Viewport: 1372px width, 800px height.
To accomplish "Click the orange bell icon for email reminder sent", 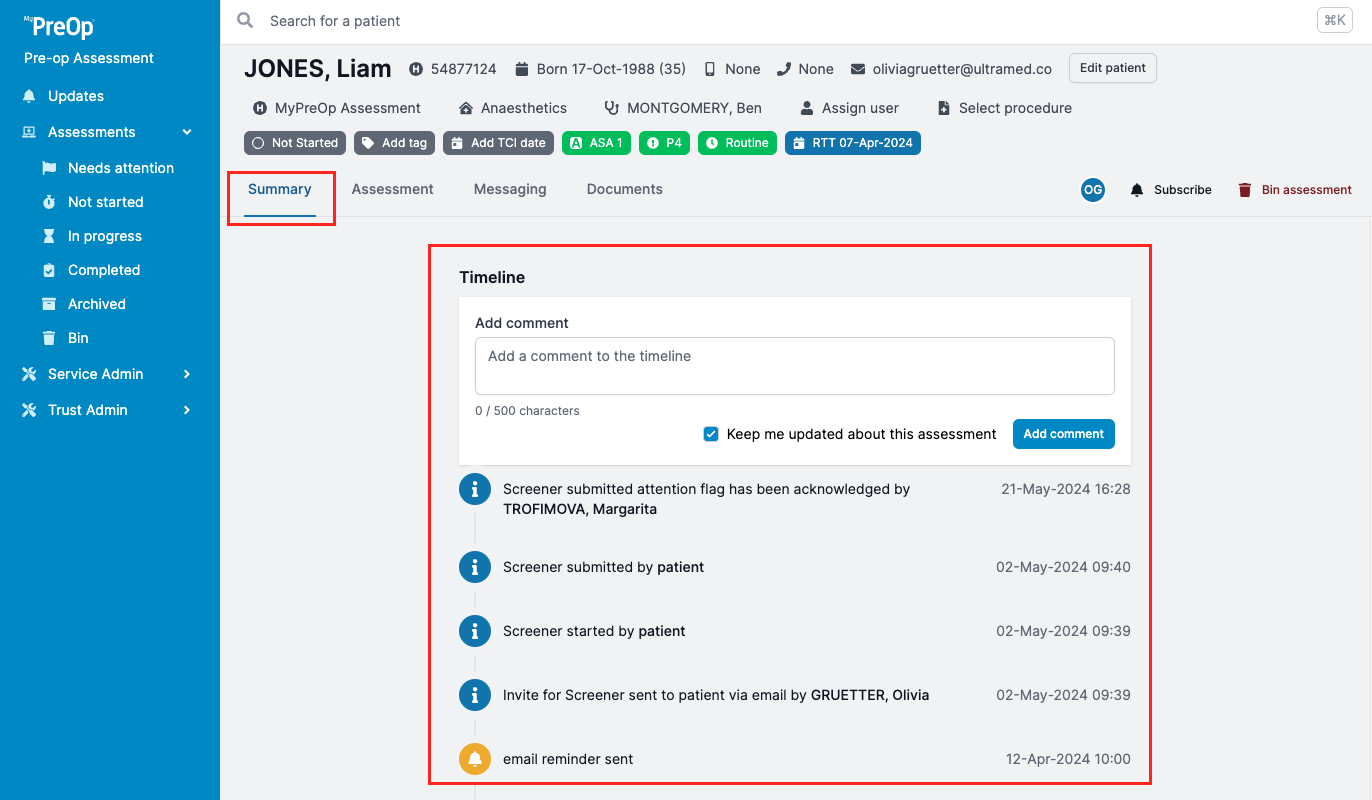I will (475, 759).
